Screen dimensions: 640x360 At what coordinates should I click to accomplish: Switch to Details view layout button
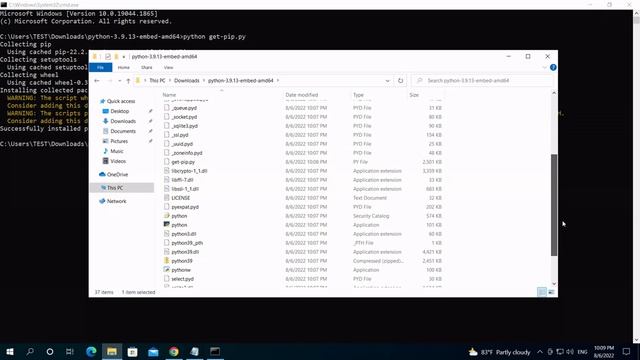pos(542,292)
